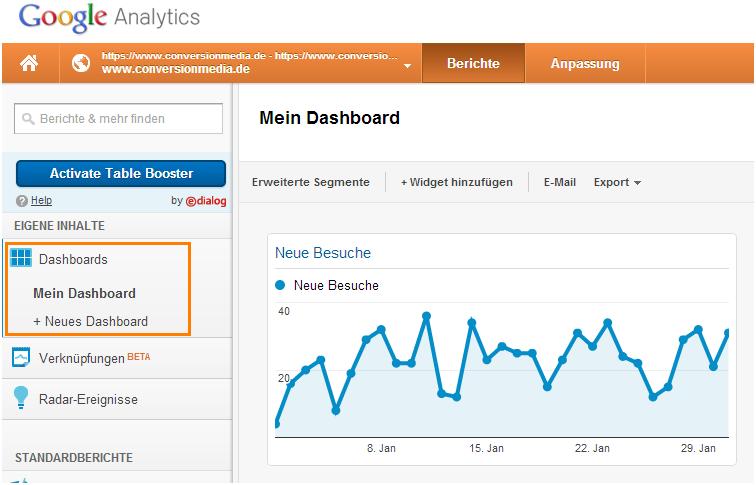Click the Verknüpfungen shortcut icon
This screenshot has height=485, width=756.
click(21, 357)
